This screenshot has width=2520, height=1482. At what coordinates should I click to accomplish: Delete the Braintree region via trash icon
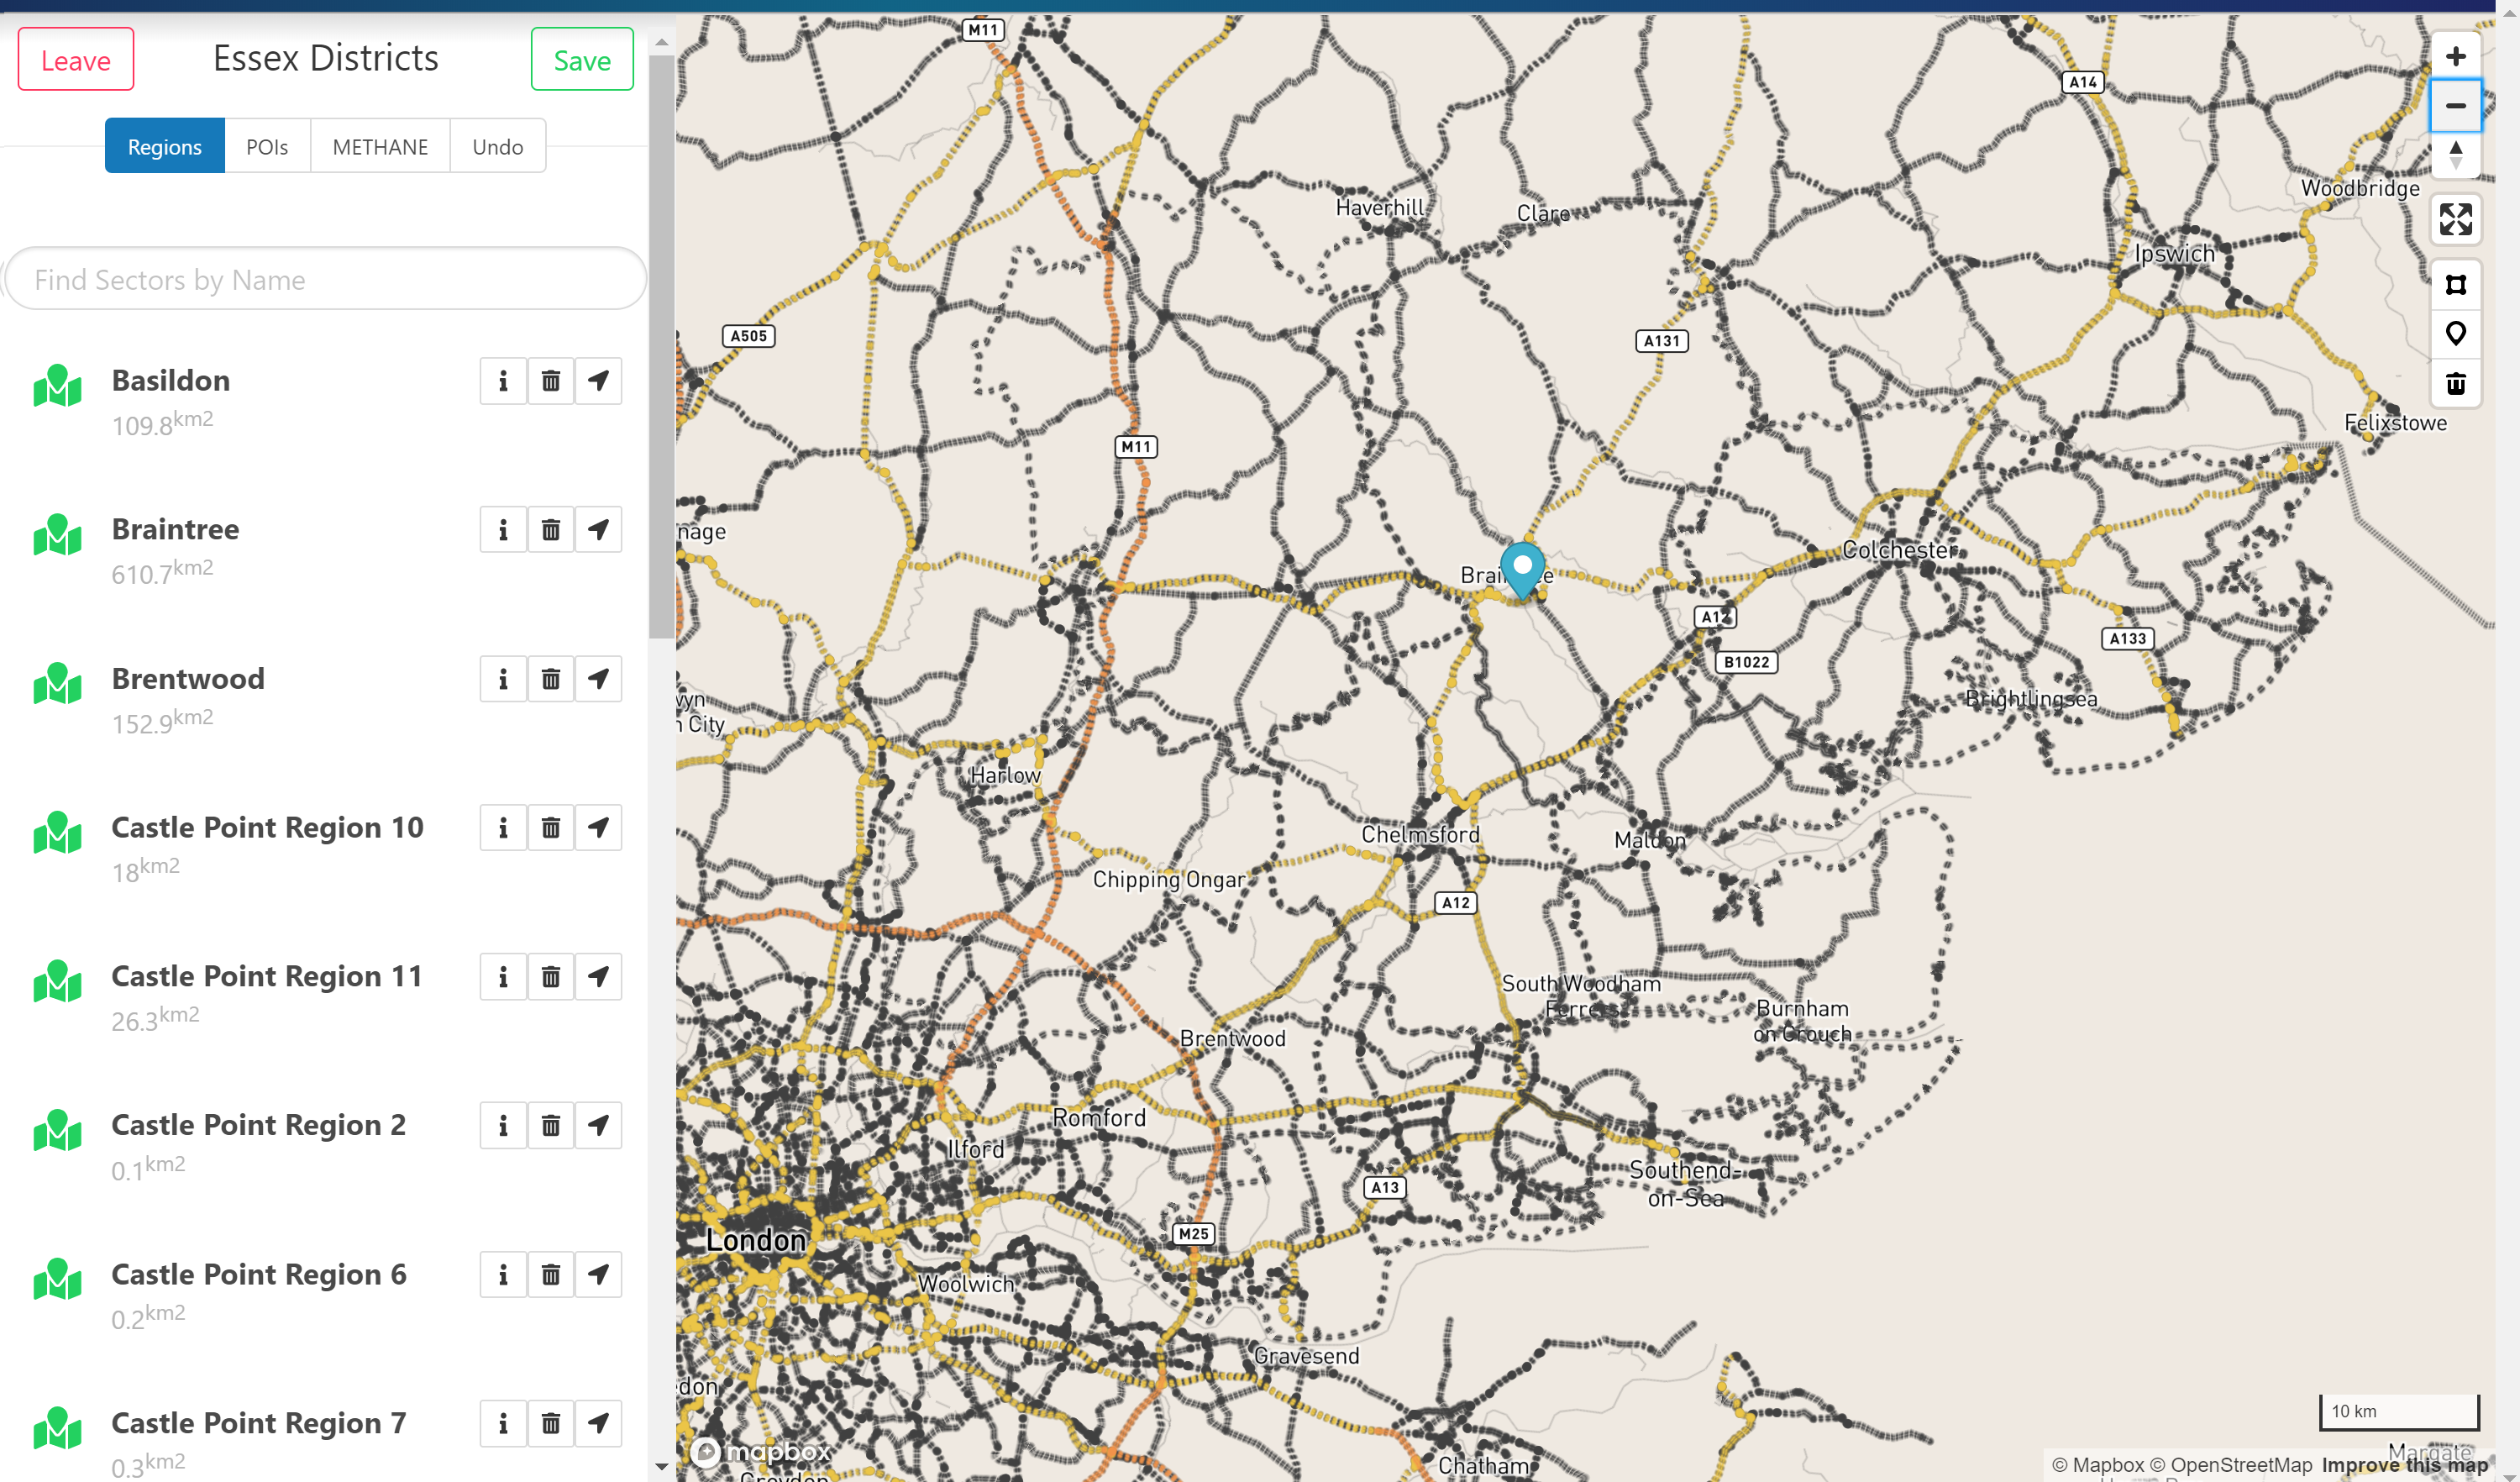point(550,530)
